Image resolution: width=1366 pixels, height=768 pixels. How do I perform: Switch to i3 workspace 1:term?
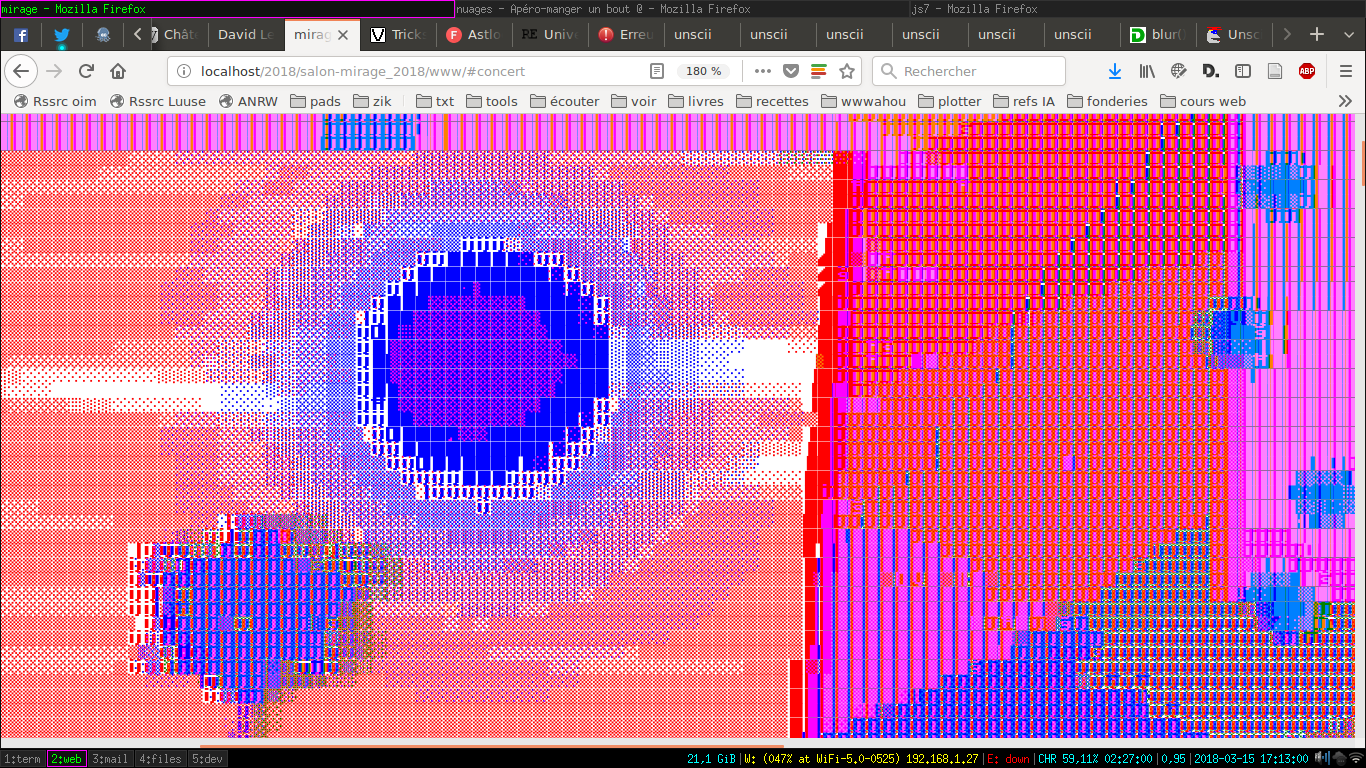coord(22,759)
